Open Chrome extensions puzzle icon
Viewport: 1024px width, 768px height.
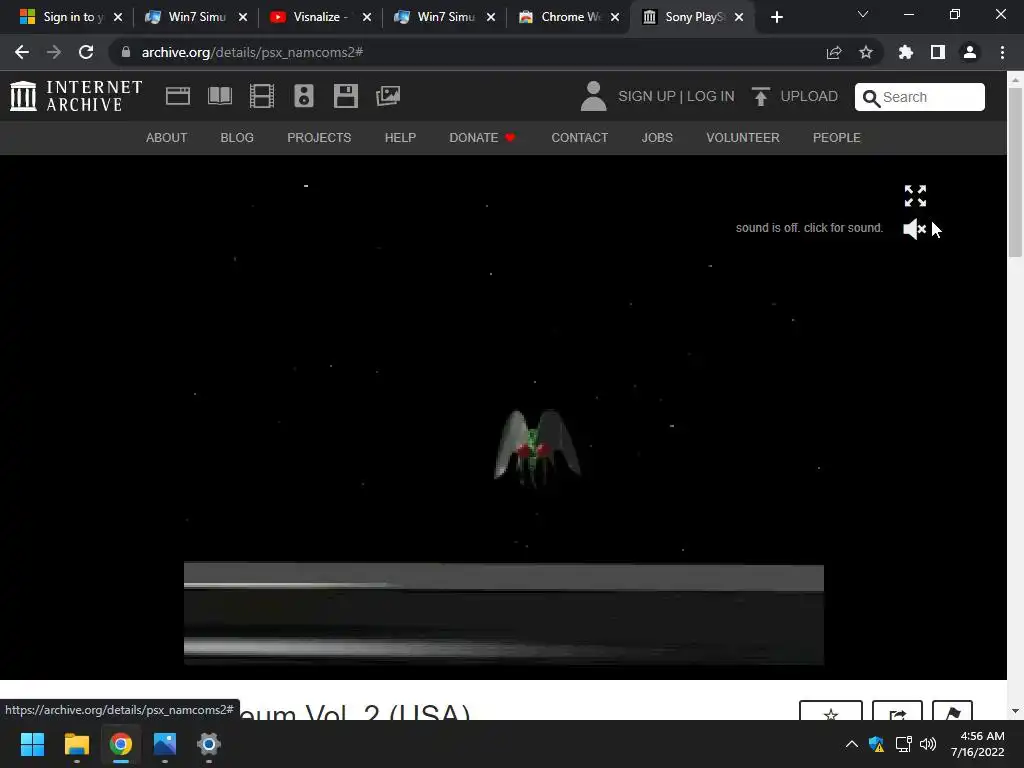click(x=906, y=52)
